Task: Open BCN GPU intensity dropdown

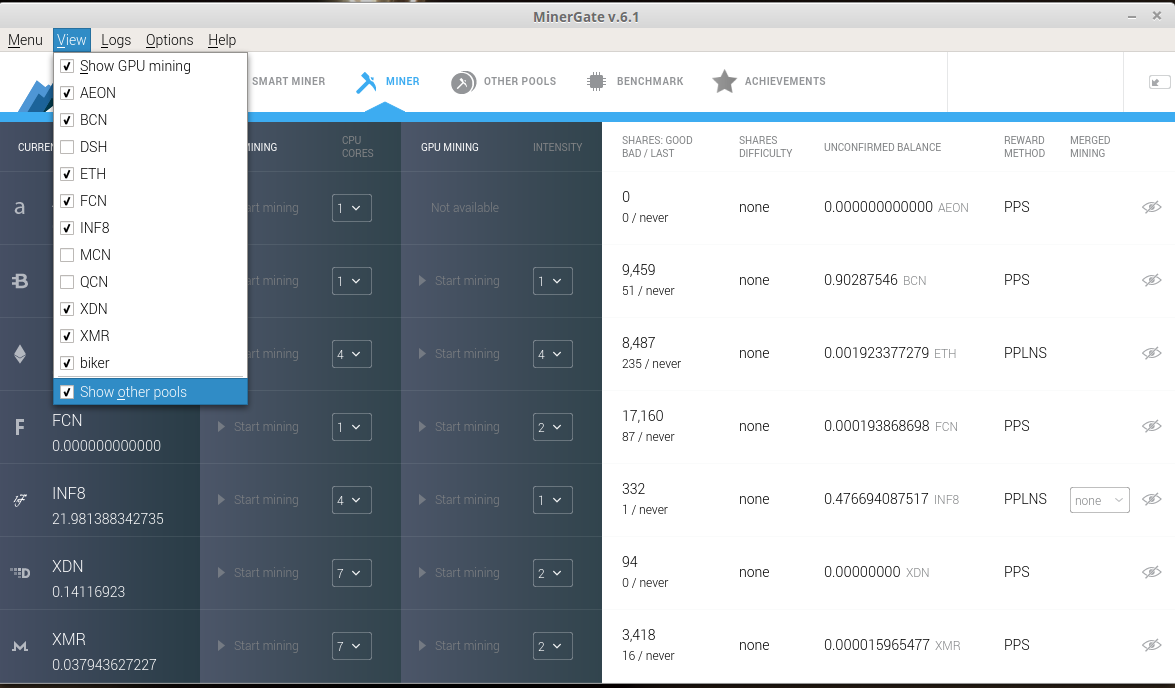Action: [552, 281]
